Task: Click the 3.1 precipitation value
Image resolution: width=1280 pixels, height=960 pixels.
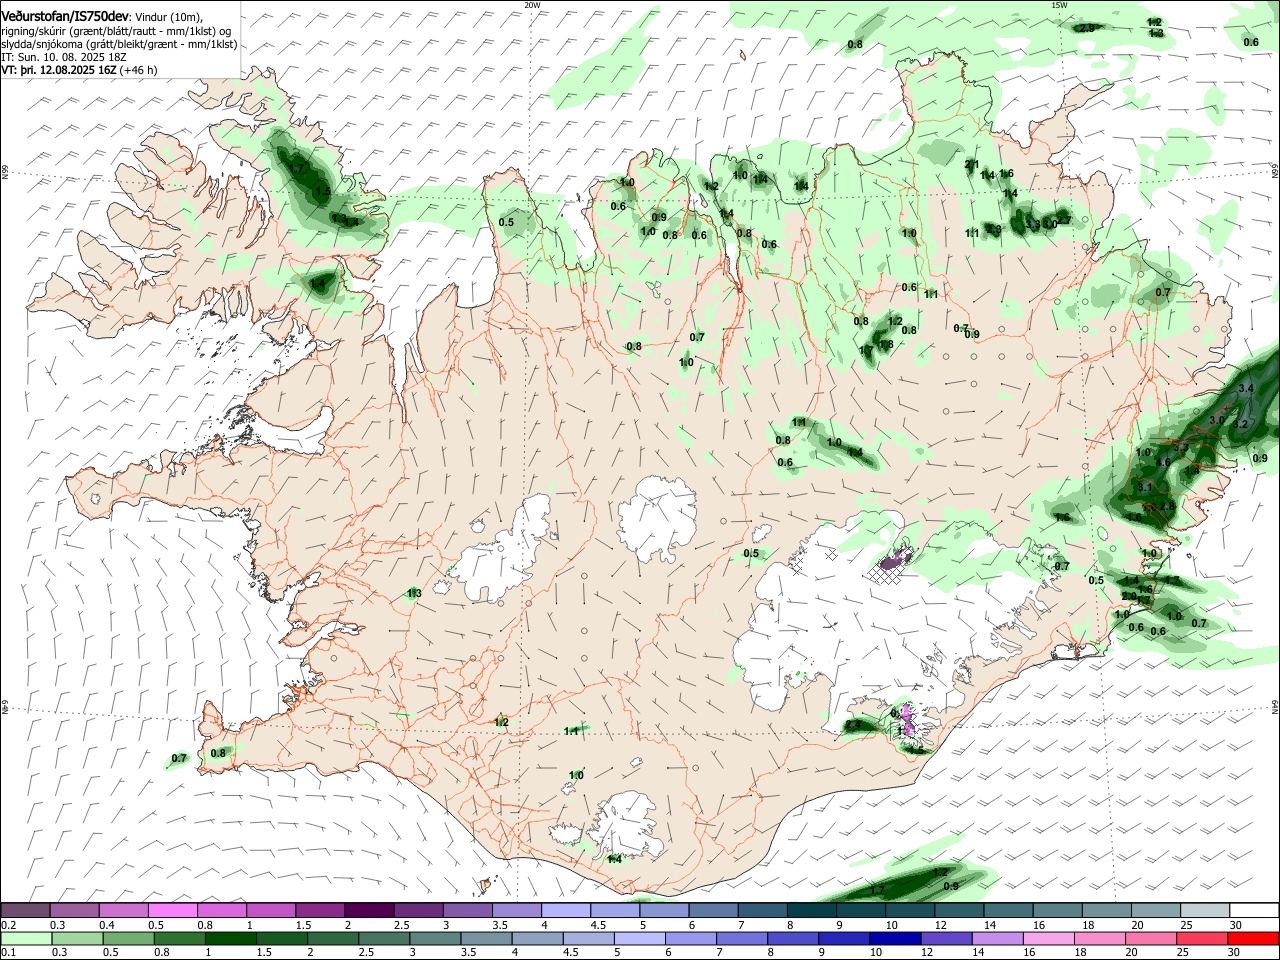Action: 1146,487
